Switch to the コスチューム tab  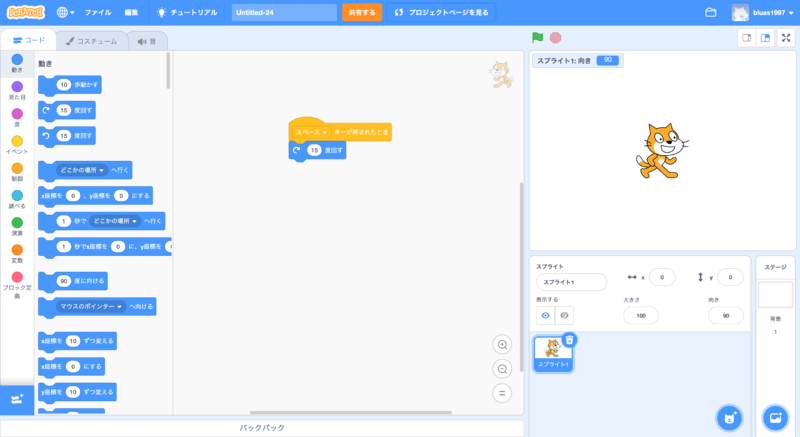[92, 41]
